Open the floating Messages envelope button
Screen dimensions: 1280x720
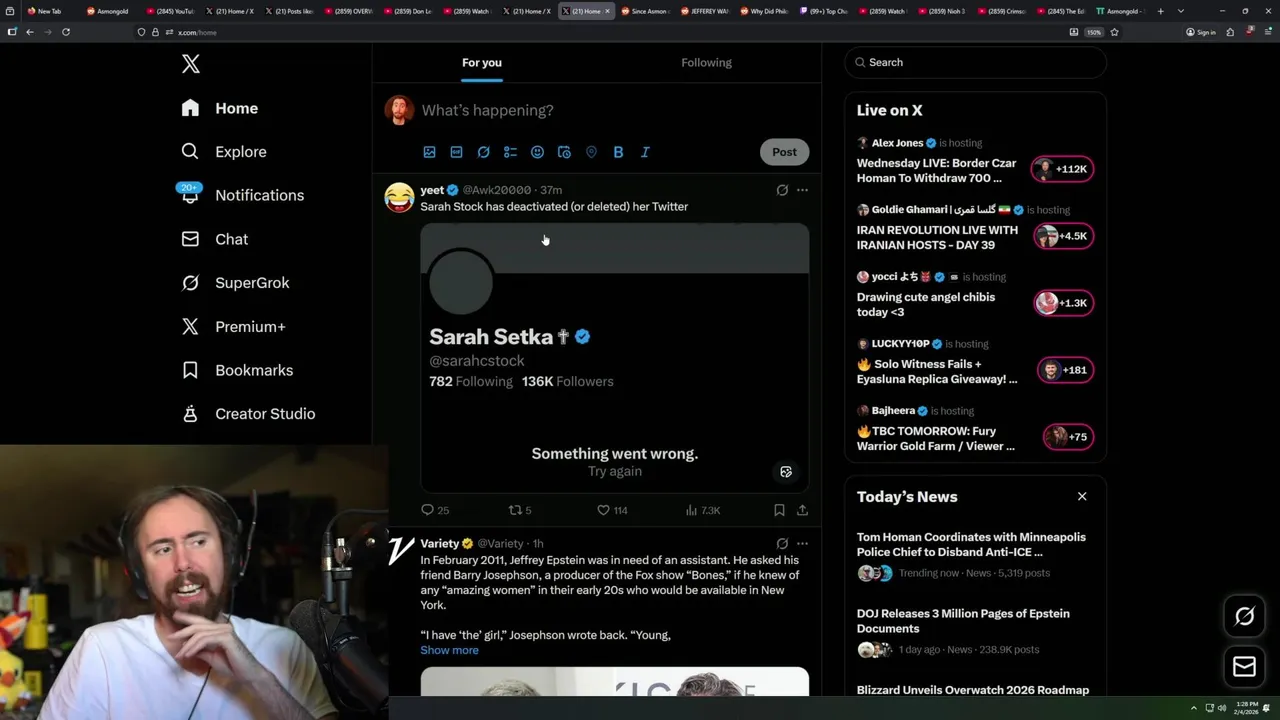(1245, 667)
